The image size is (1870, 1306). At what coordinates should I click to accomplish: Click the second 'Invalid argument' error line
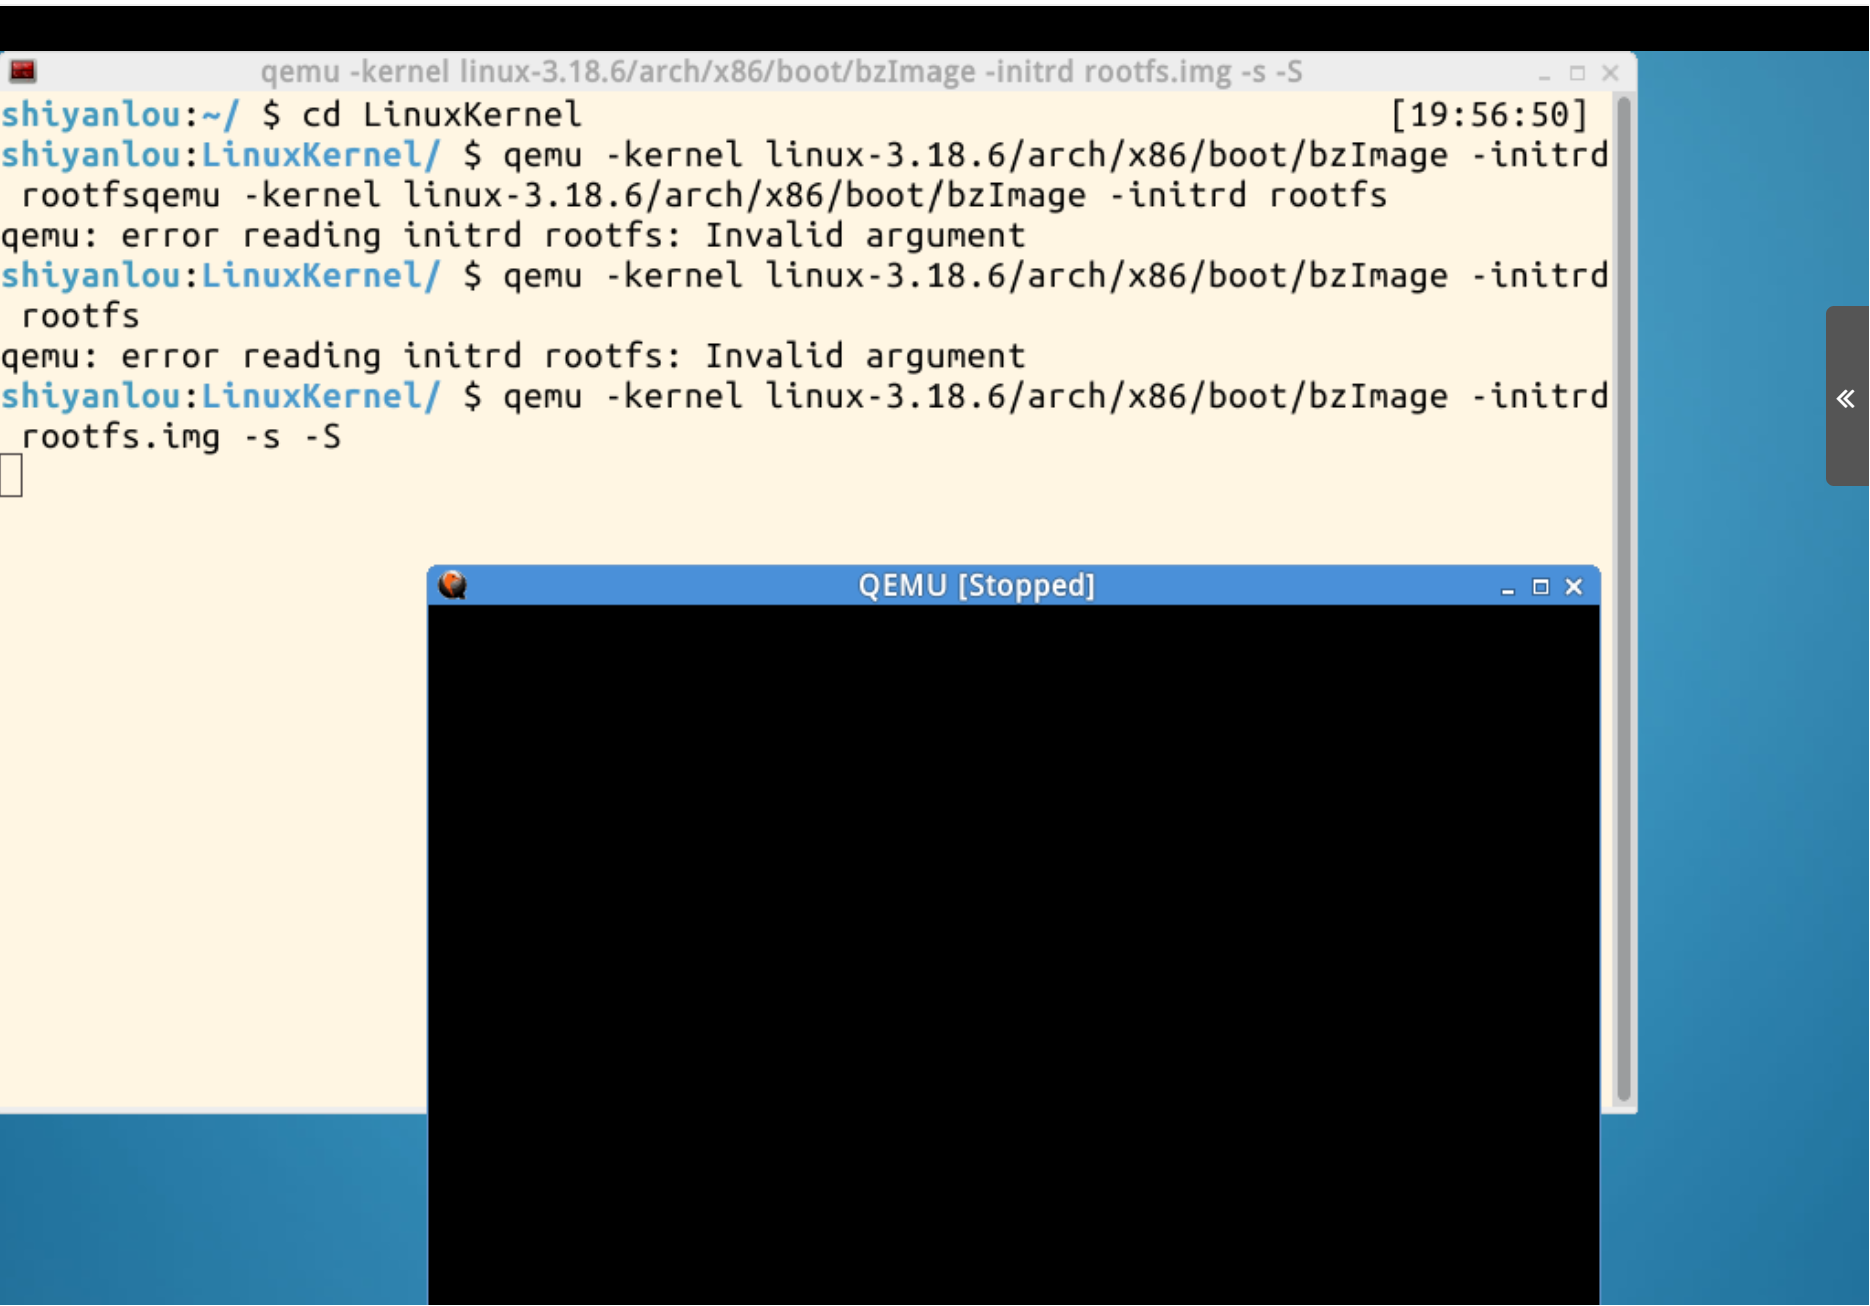513,356
